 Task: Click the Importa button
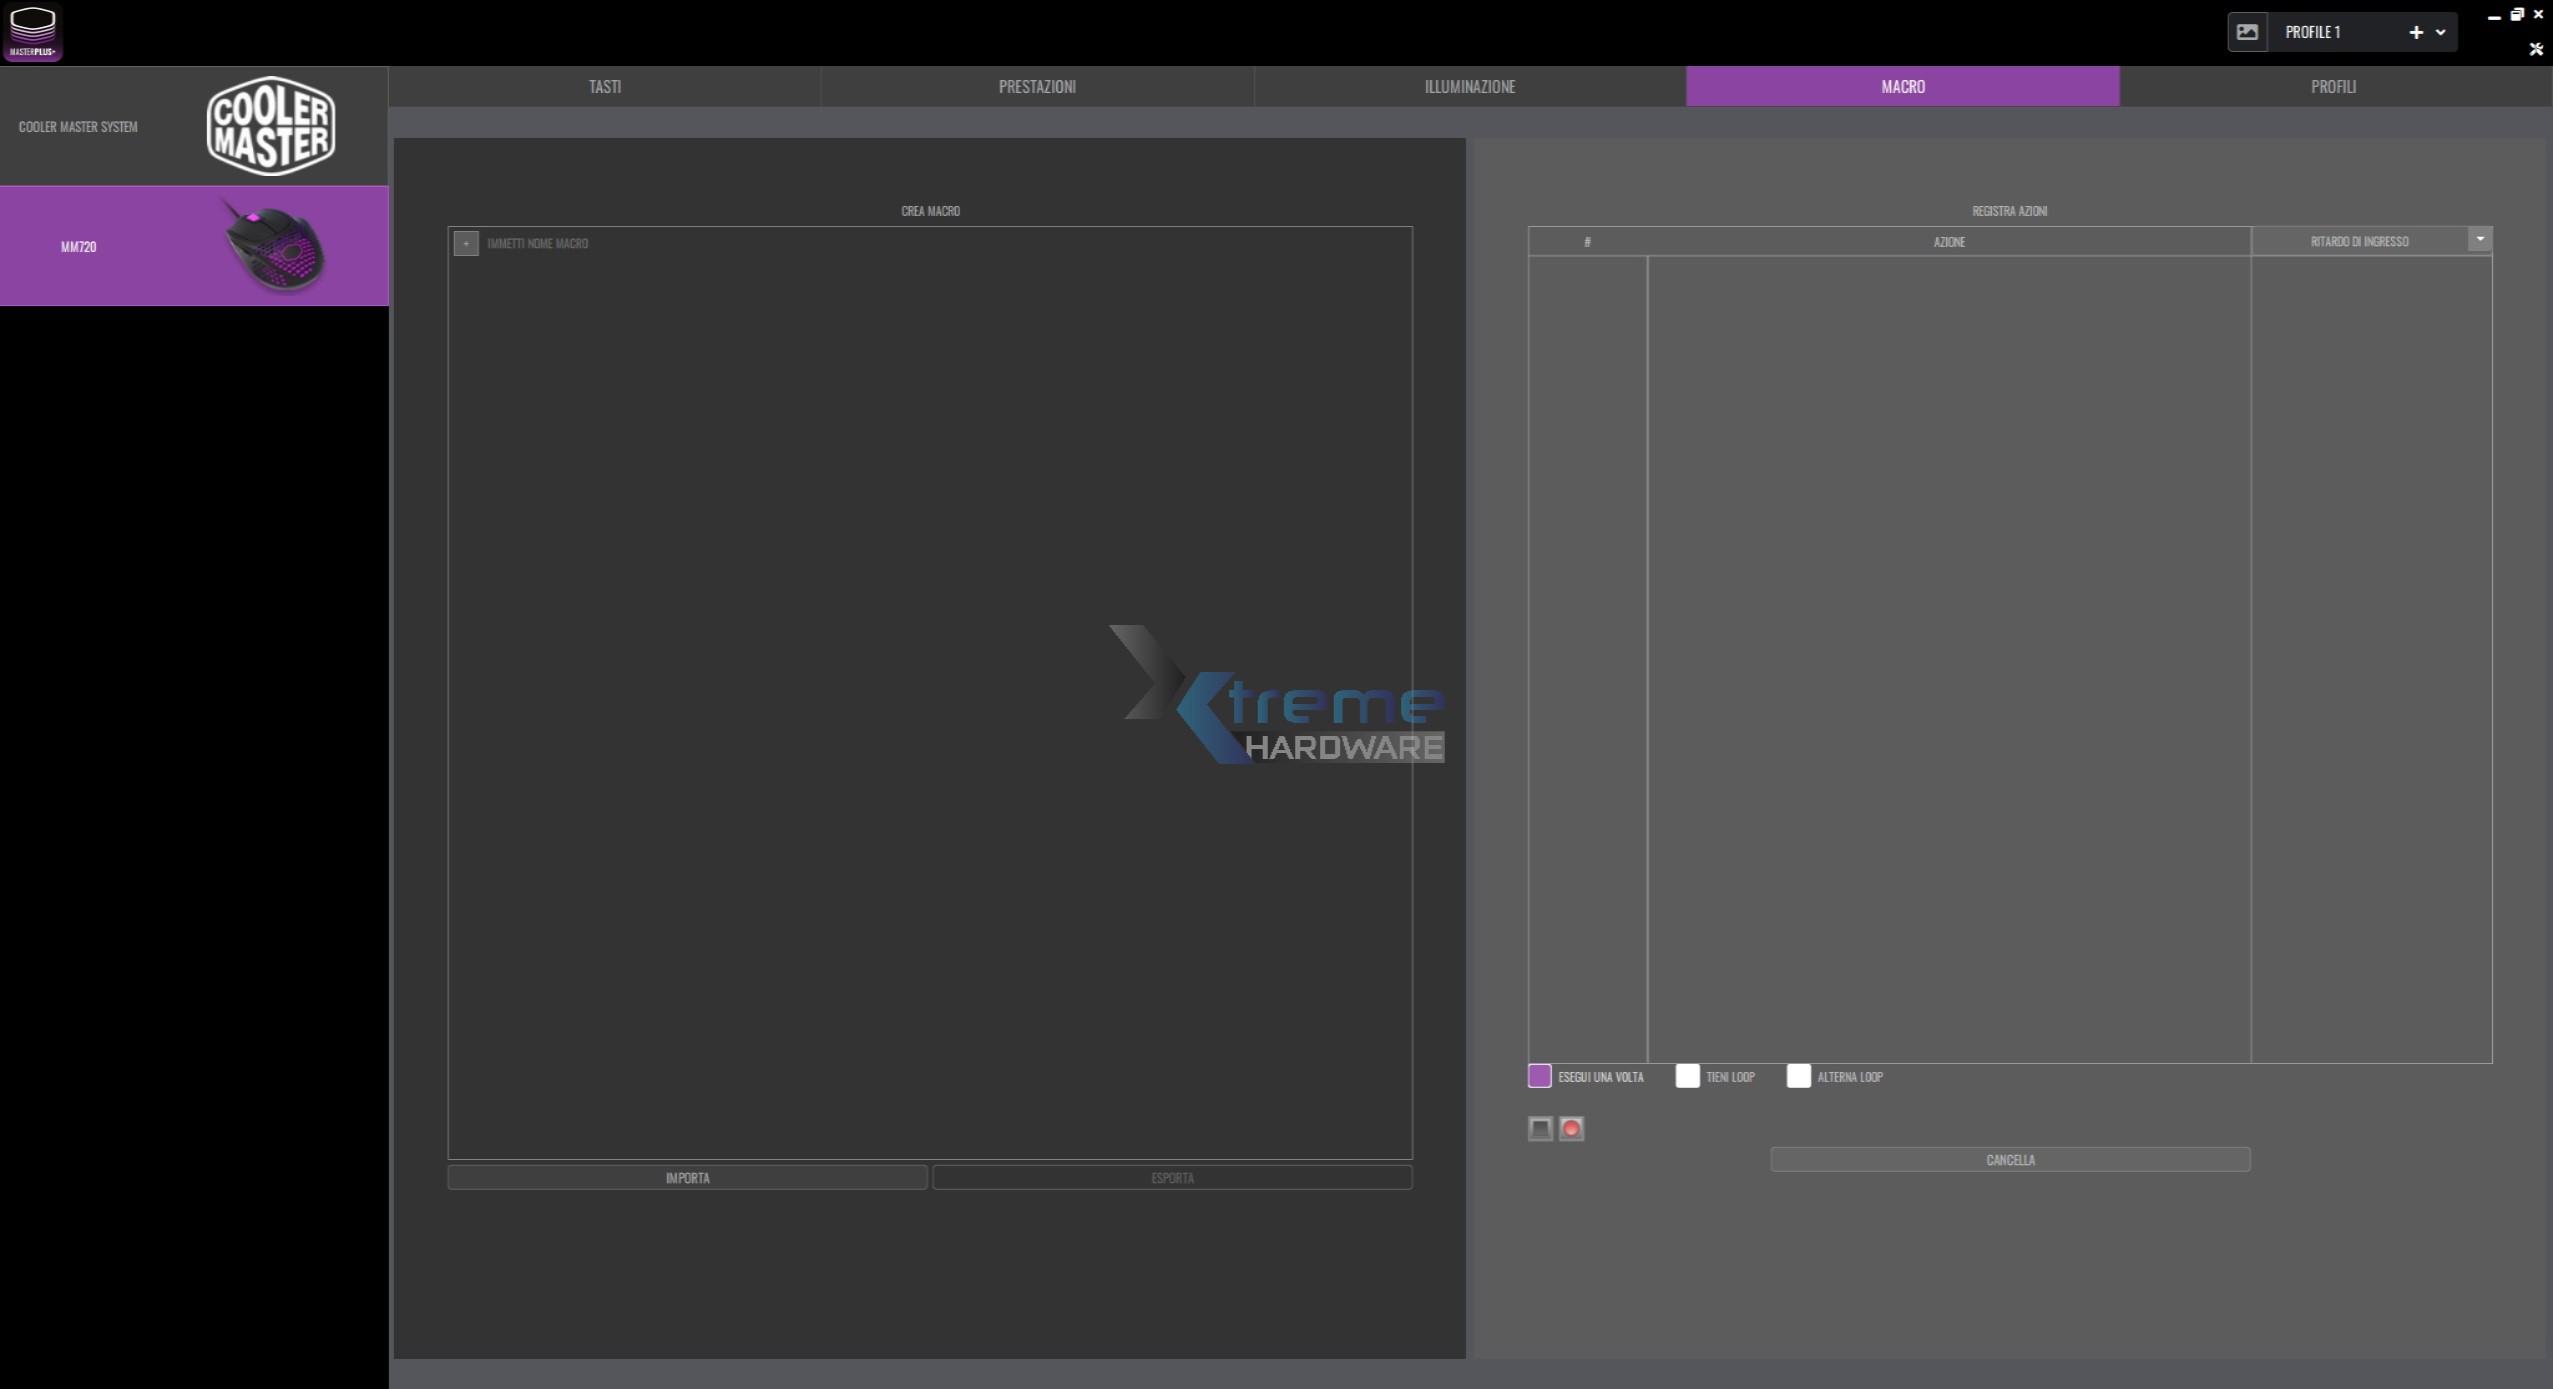687,1178
